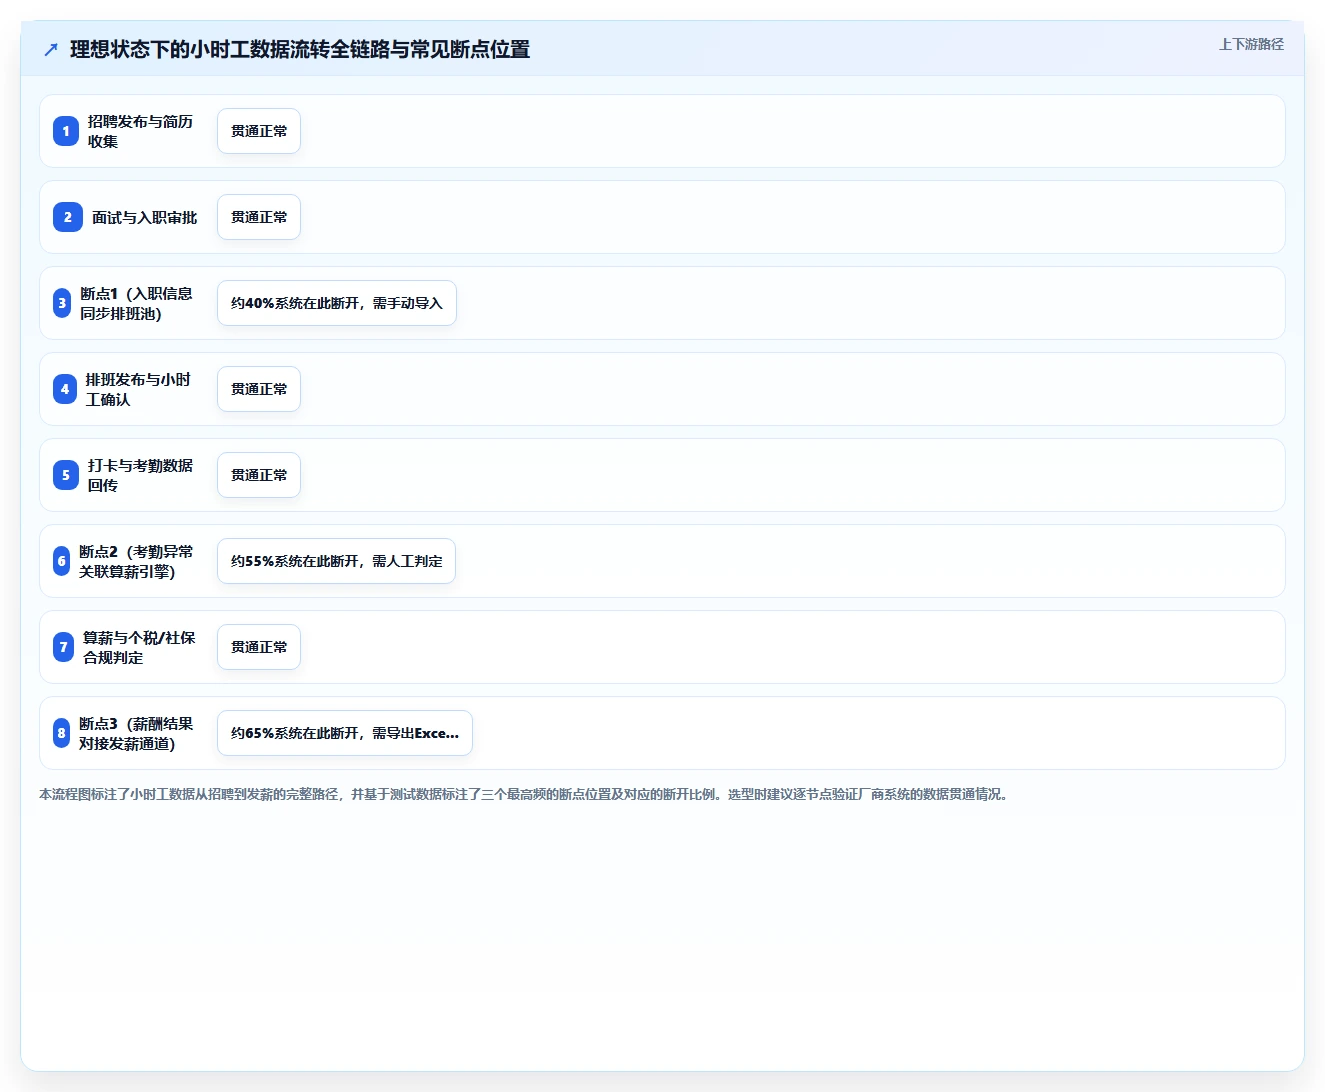Click the footnote starting 本流程图标注了
Image resolution: width=1325 pixels, height=1092 pixels.
526,794
